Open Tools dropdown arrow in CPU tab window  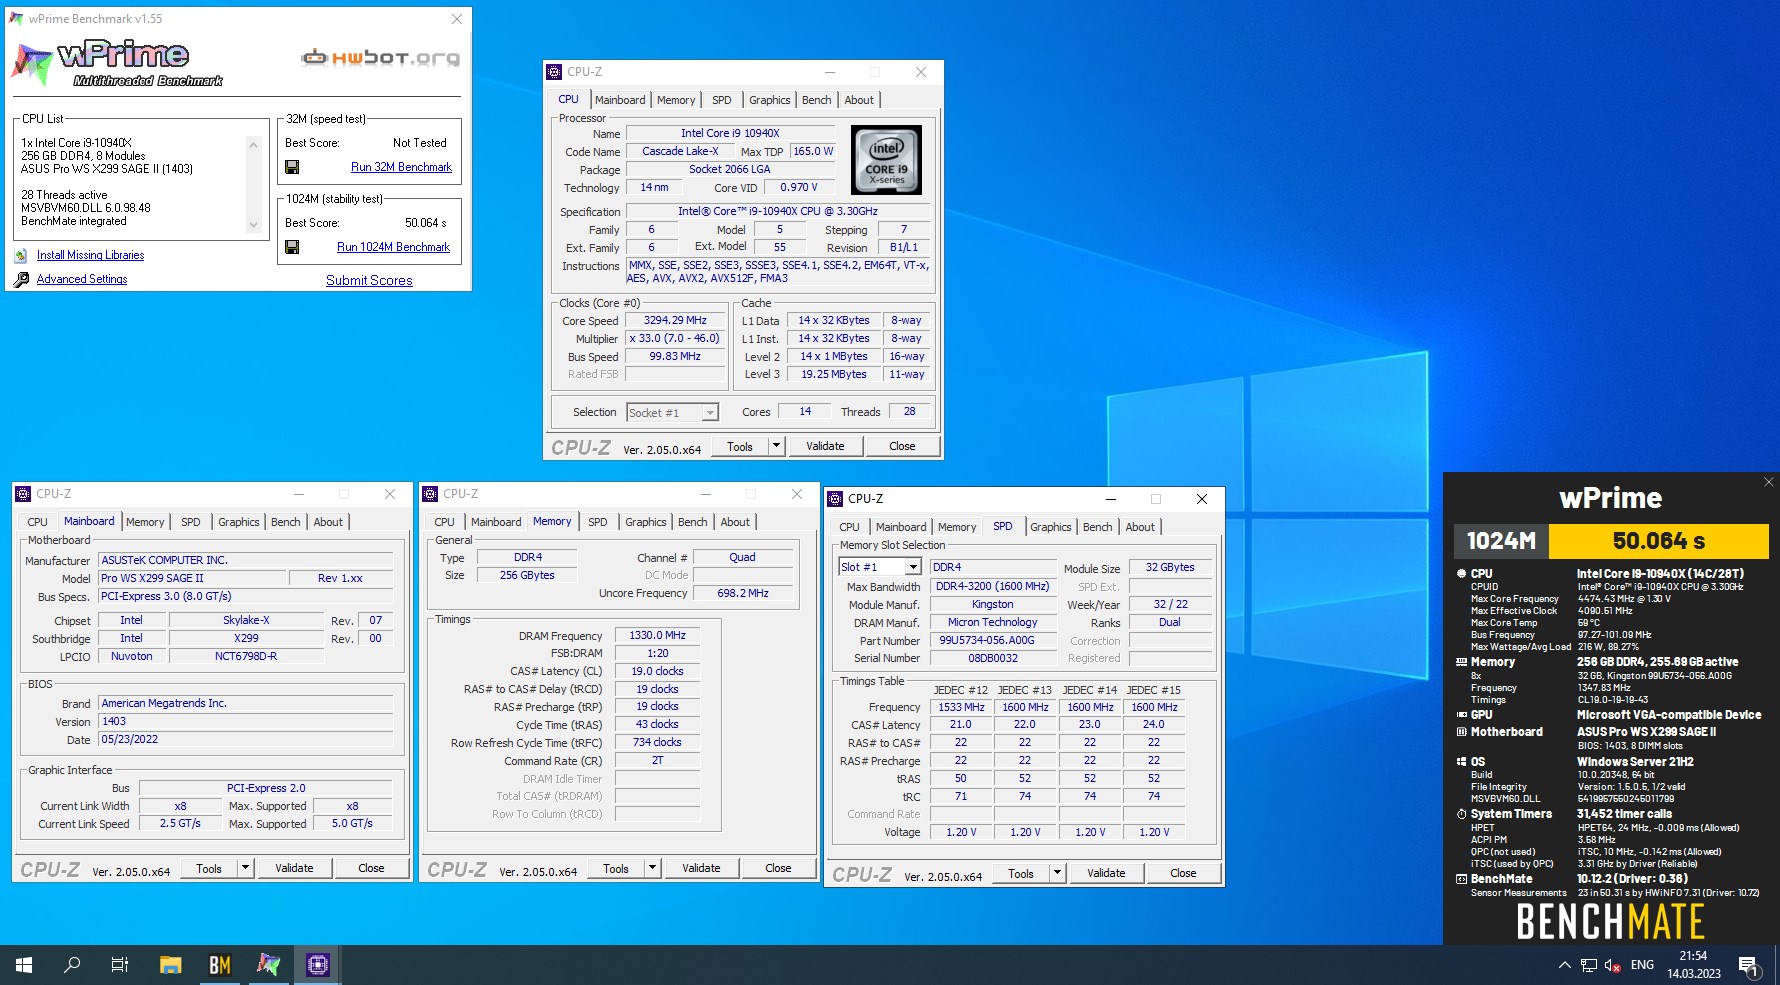pyautogui.click(x=777, y=446)
